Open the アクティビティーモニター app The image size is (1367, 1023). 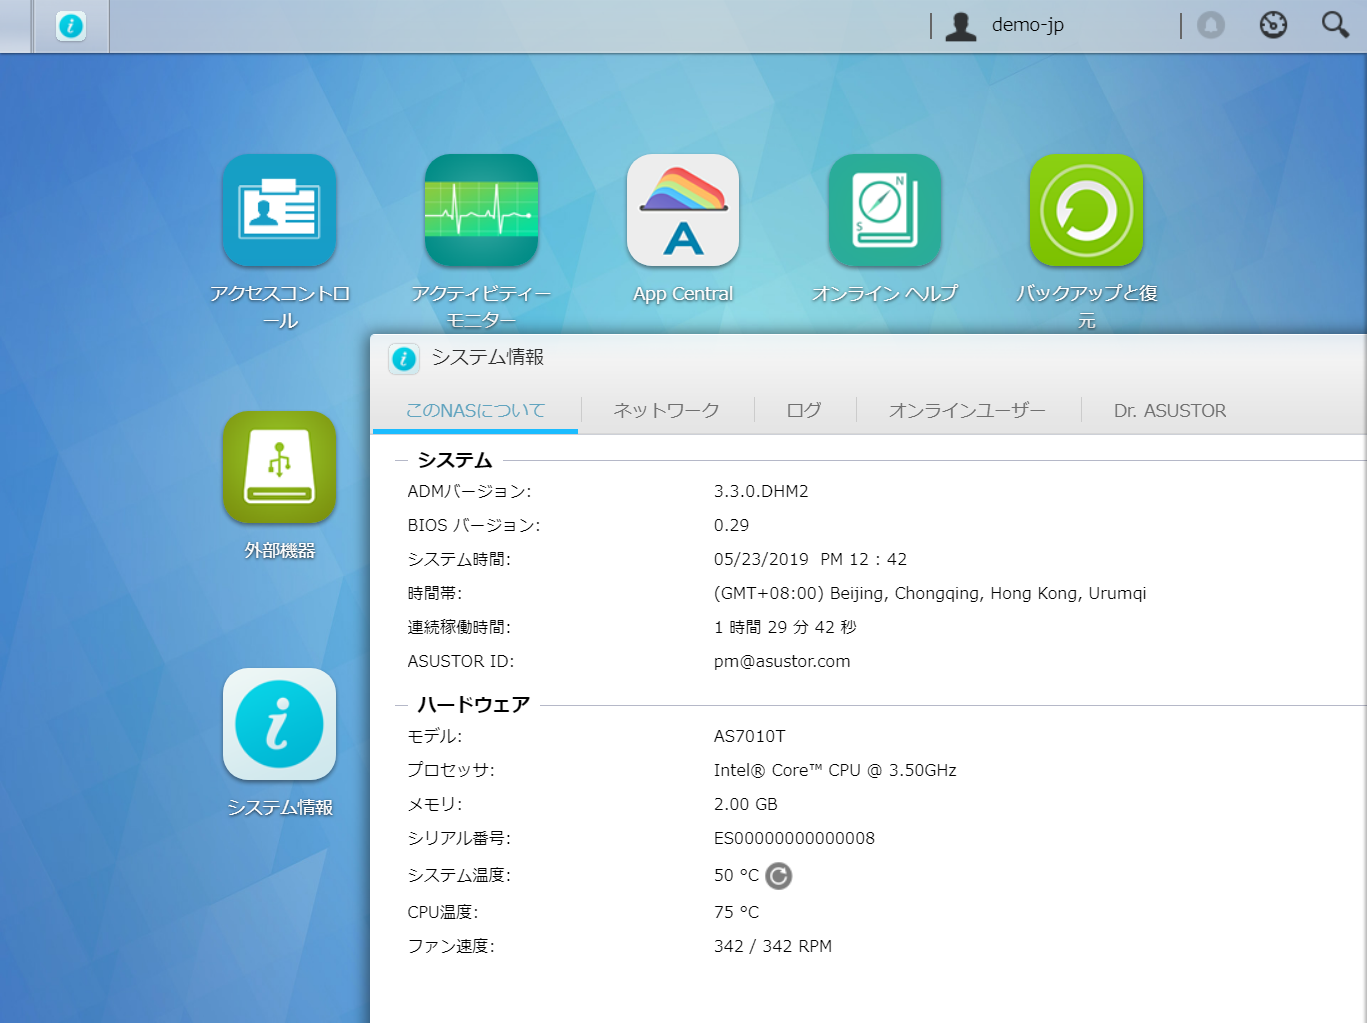point(481,210)
